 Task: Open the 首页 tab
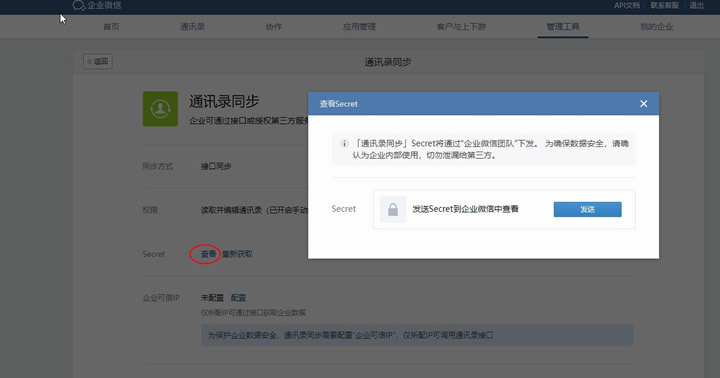click(111, 27)
